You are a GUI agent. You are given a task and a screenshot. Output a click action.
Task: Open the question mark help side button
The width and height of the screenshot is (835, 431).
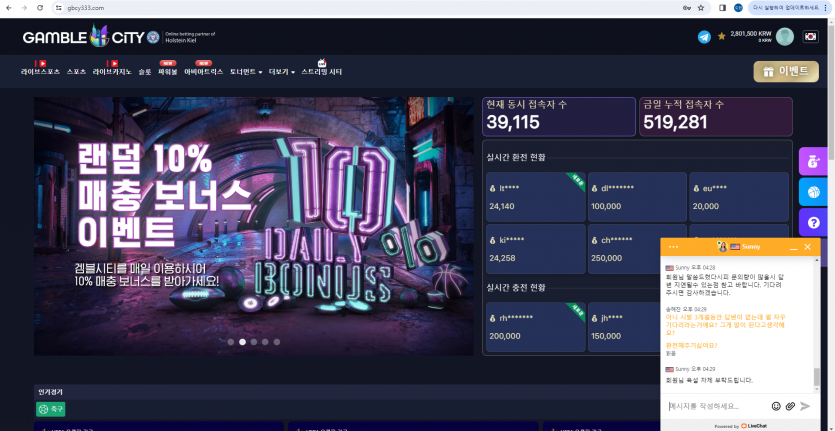813,222
